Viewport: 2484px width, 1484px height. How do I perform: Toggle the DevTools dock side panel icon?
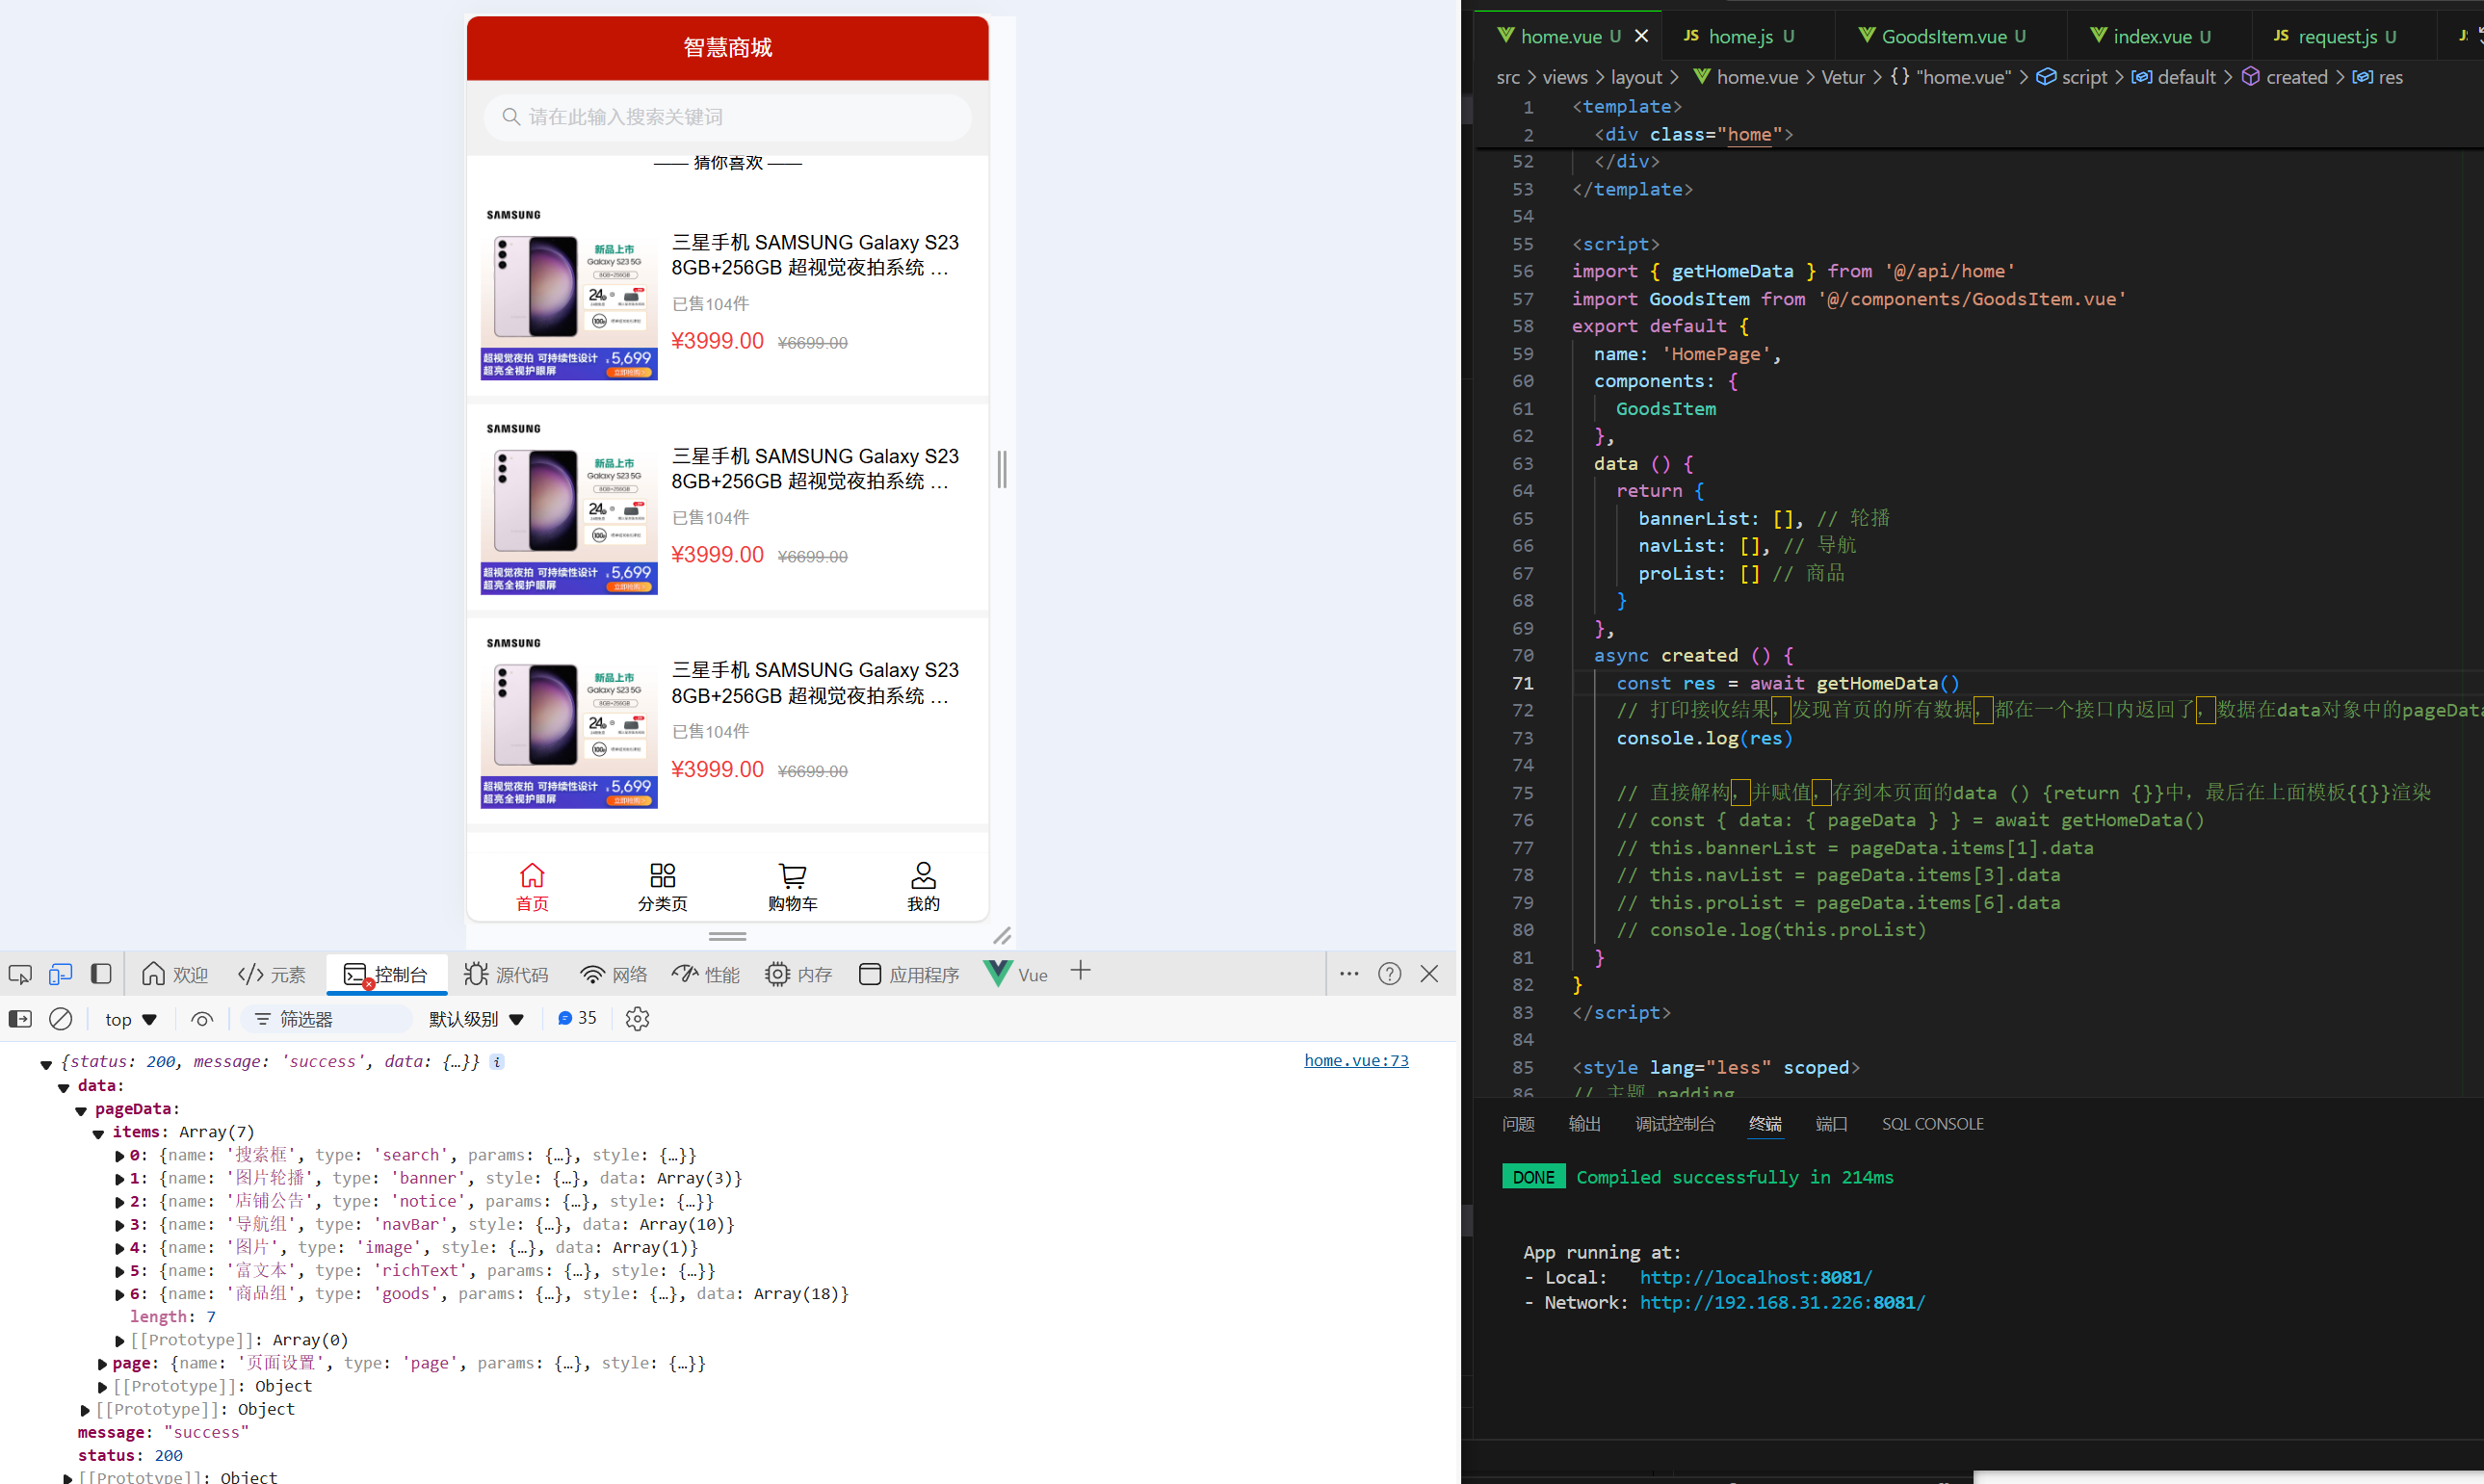[101, 974]
